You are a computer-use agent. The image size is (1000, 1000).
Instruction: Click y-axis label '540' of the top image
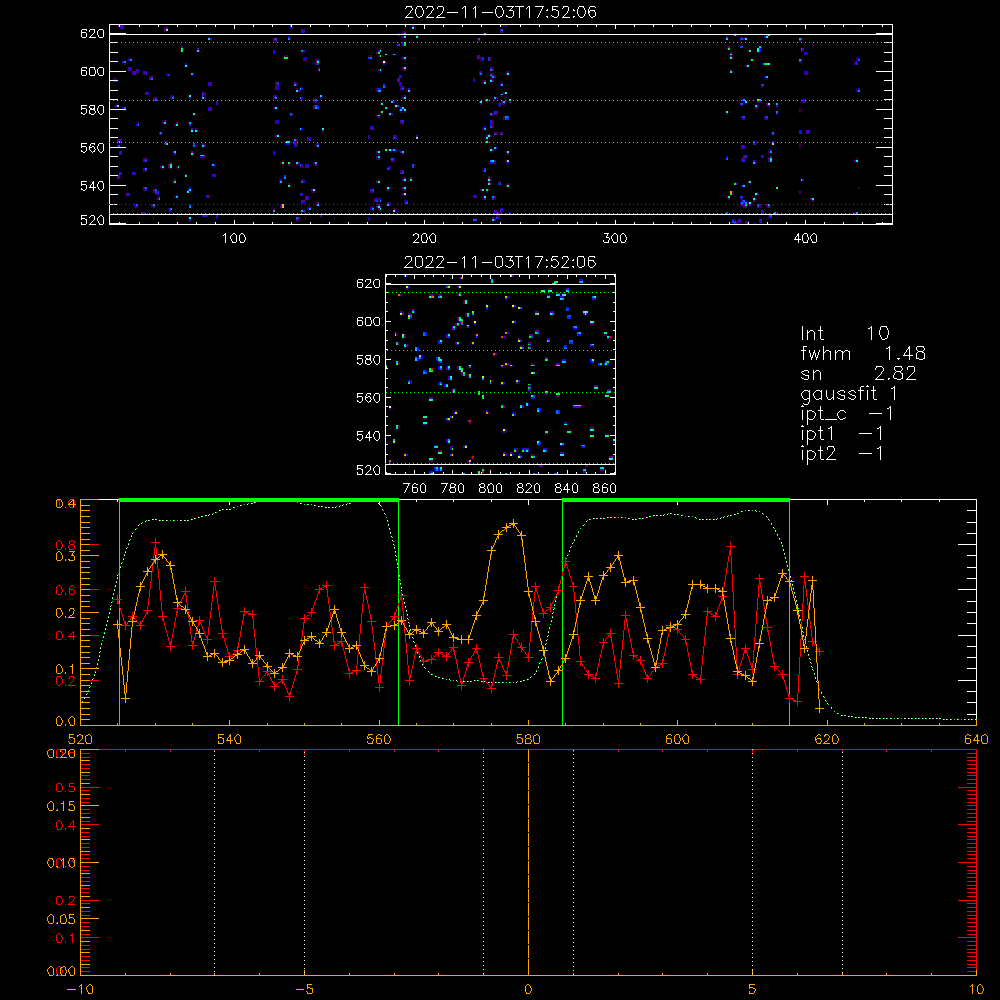(x=92, y=186)
